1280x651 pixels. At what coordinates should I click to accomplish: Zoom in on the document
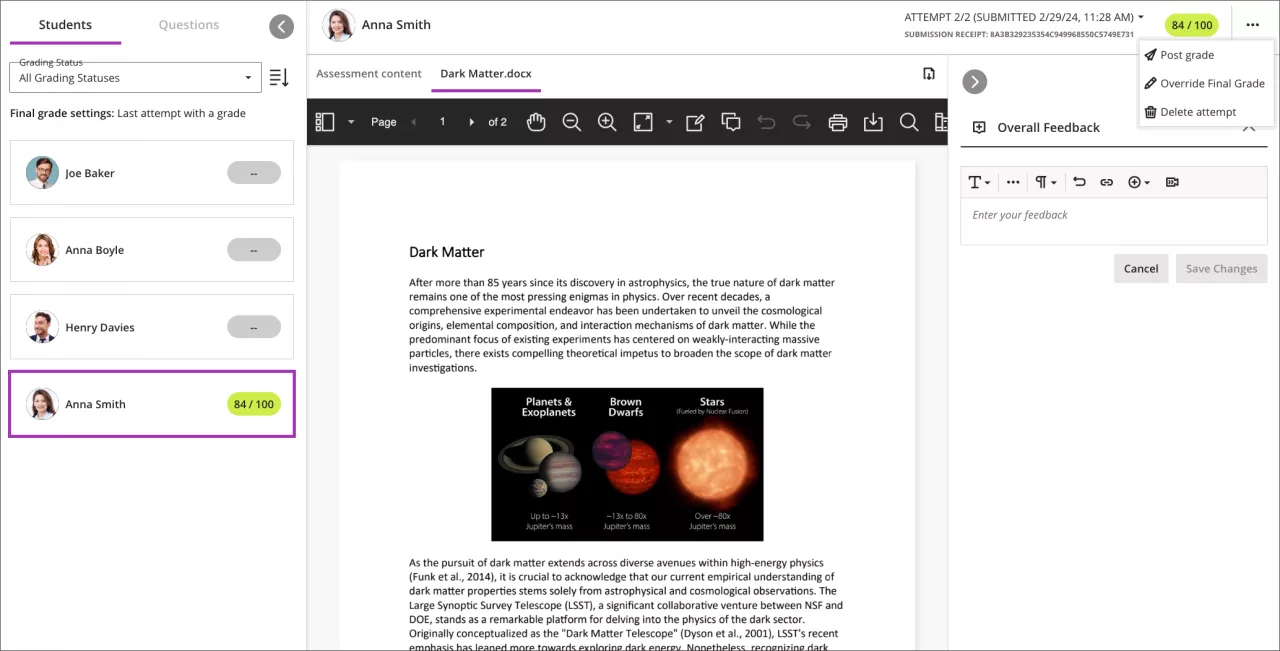(607, 122)
